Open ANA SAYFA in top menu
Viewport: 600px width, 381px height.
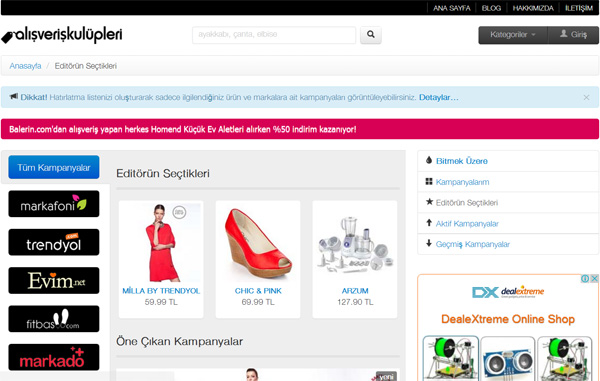tap(452, 8)
